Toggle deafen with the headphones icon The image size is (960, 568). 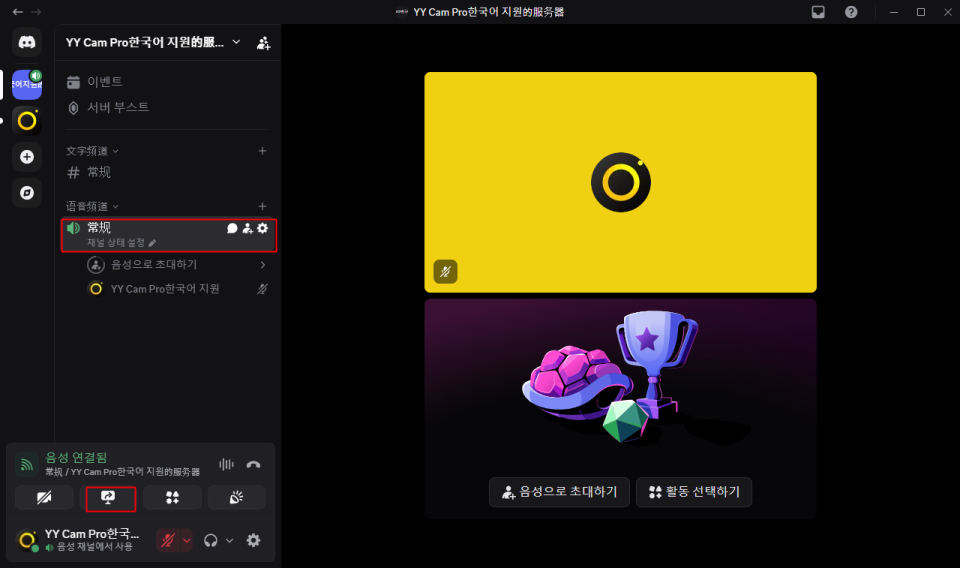[x=211, y=540]
